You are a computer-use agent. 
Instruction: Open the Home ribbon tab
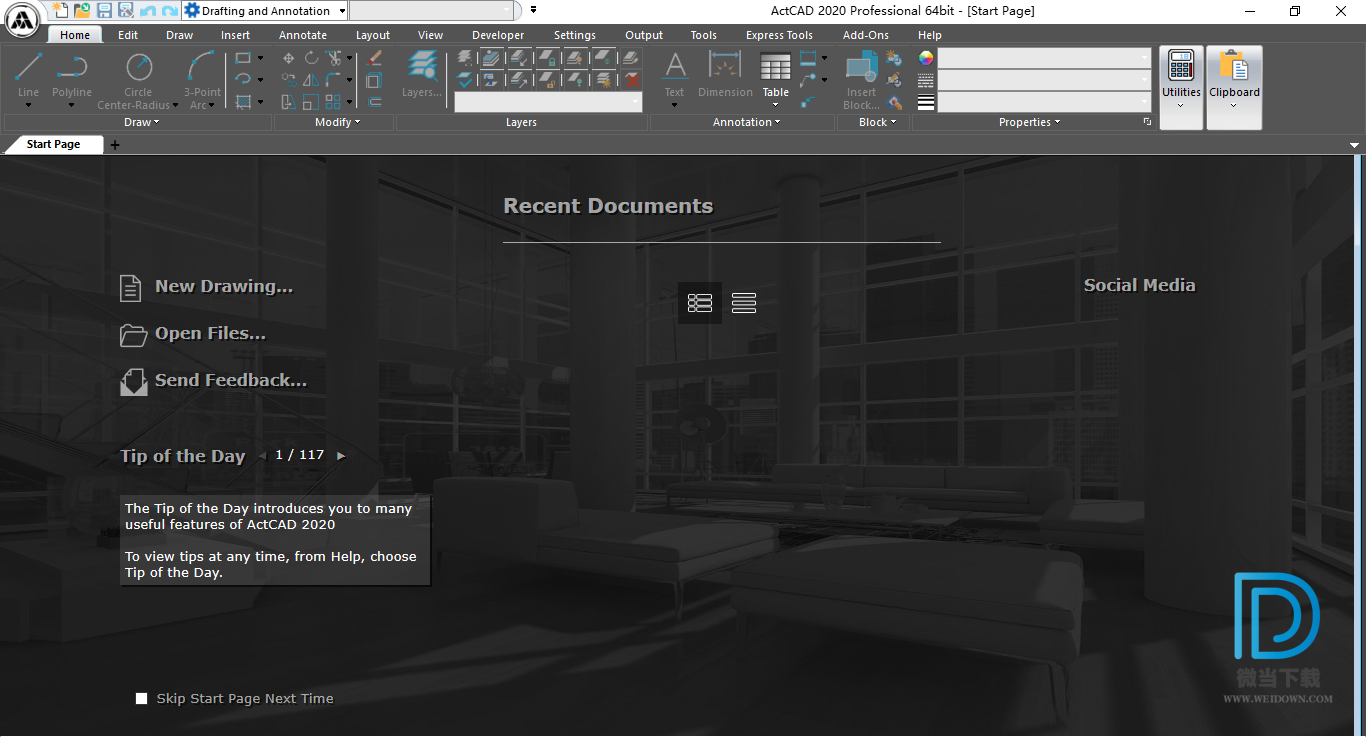click(75, 35)
